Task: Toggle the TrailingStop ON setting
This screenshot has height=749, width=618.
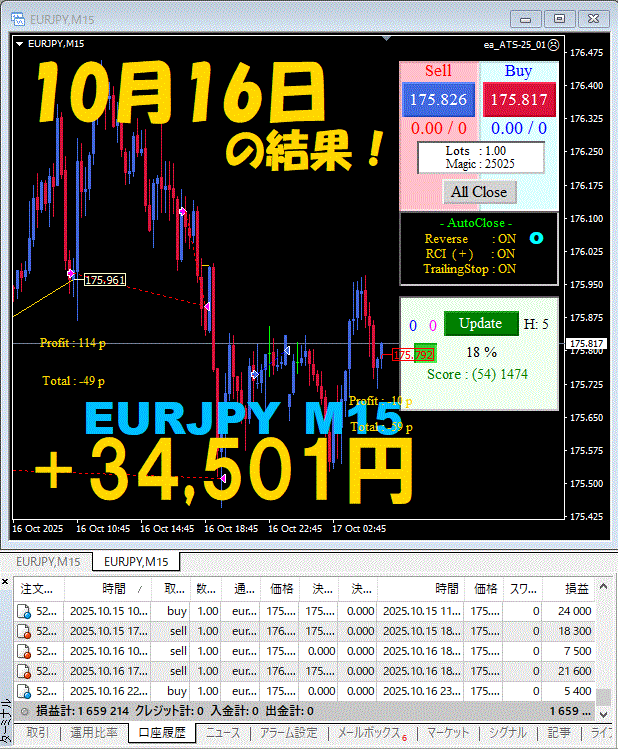Action: click(x=470, y=269)
